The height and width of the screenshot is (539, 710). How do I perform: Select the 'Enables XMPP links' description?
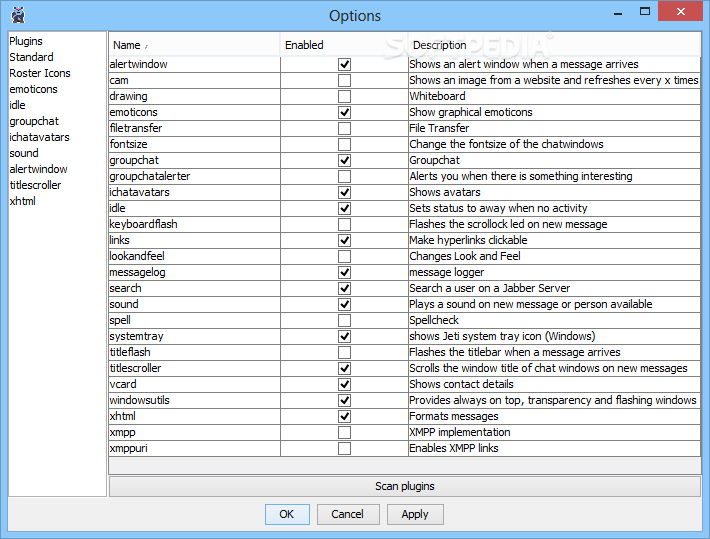coord(554,448)
